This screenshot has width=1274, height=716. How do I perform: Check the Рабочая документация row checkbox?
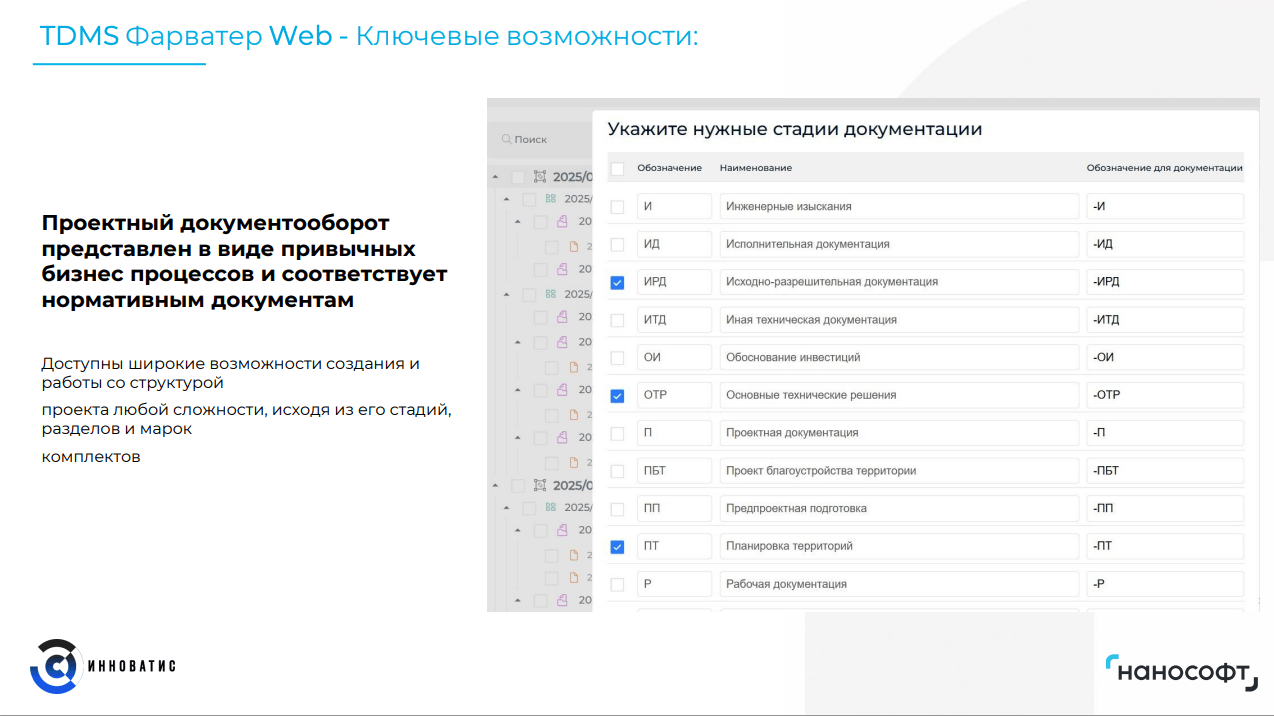click(x=617, y=585)
